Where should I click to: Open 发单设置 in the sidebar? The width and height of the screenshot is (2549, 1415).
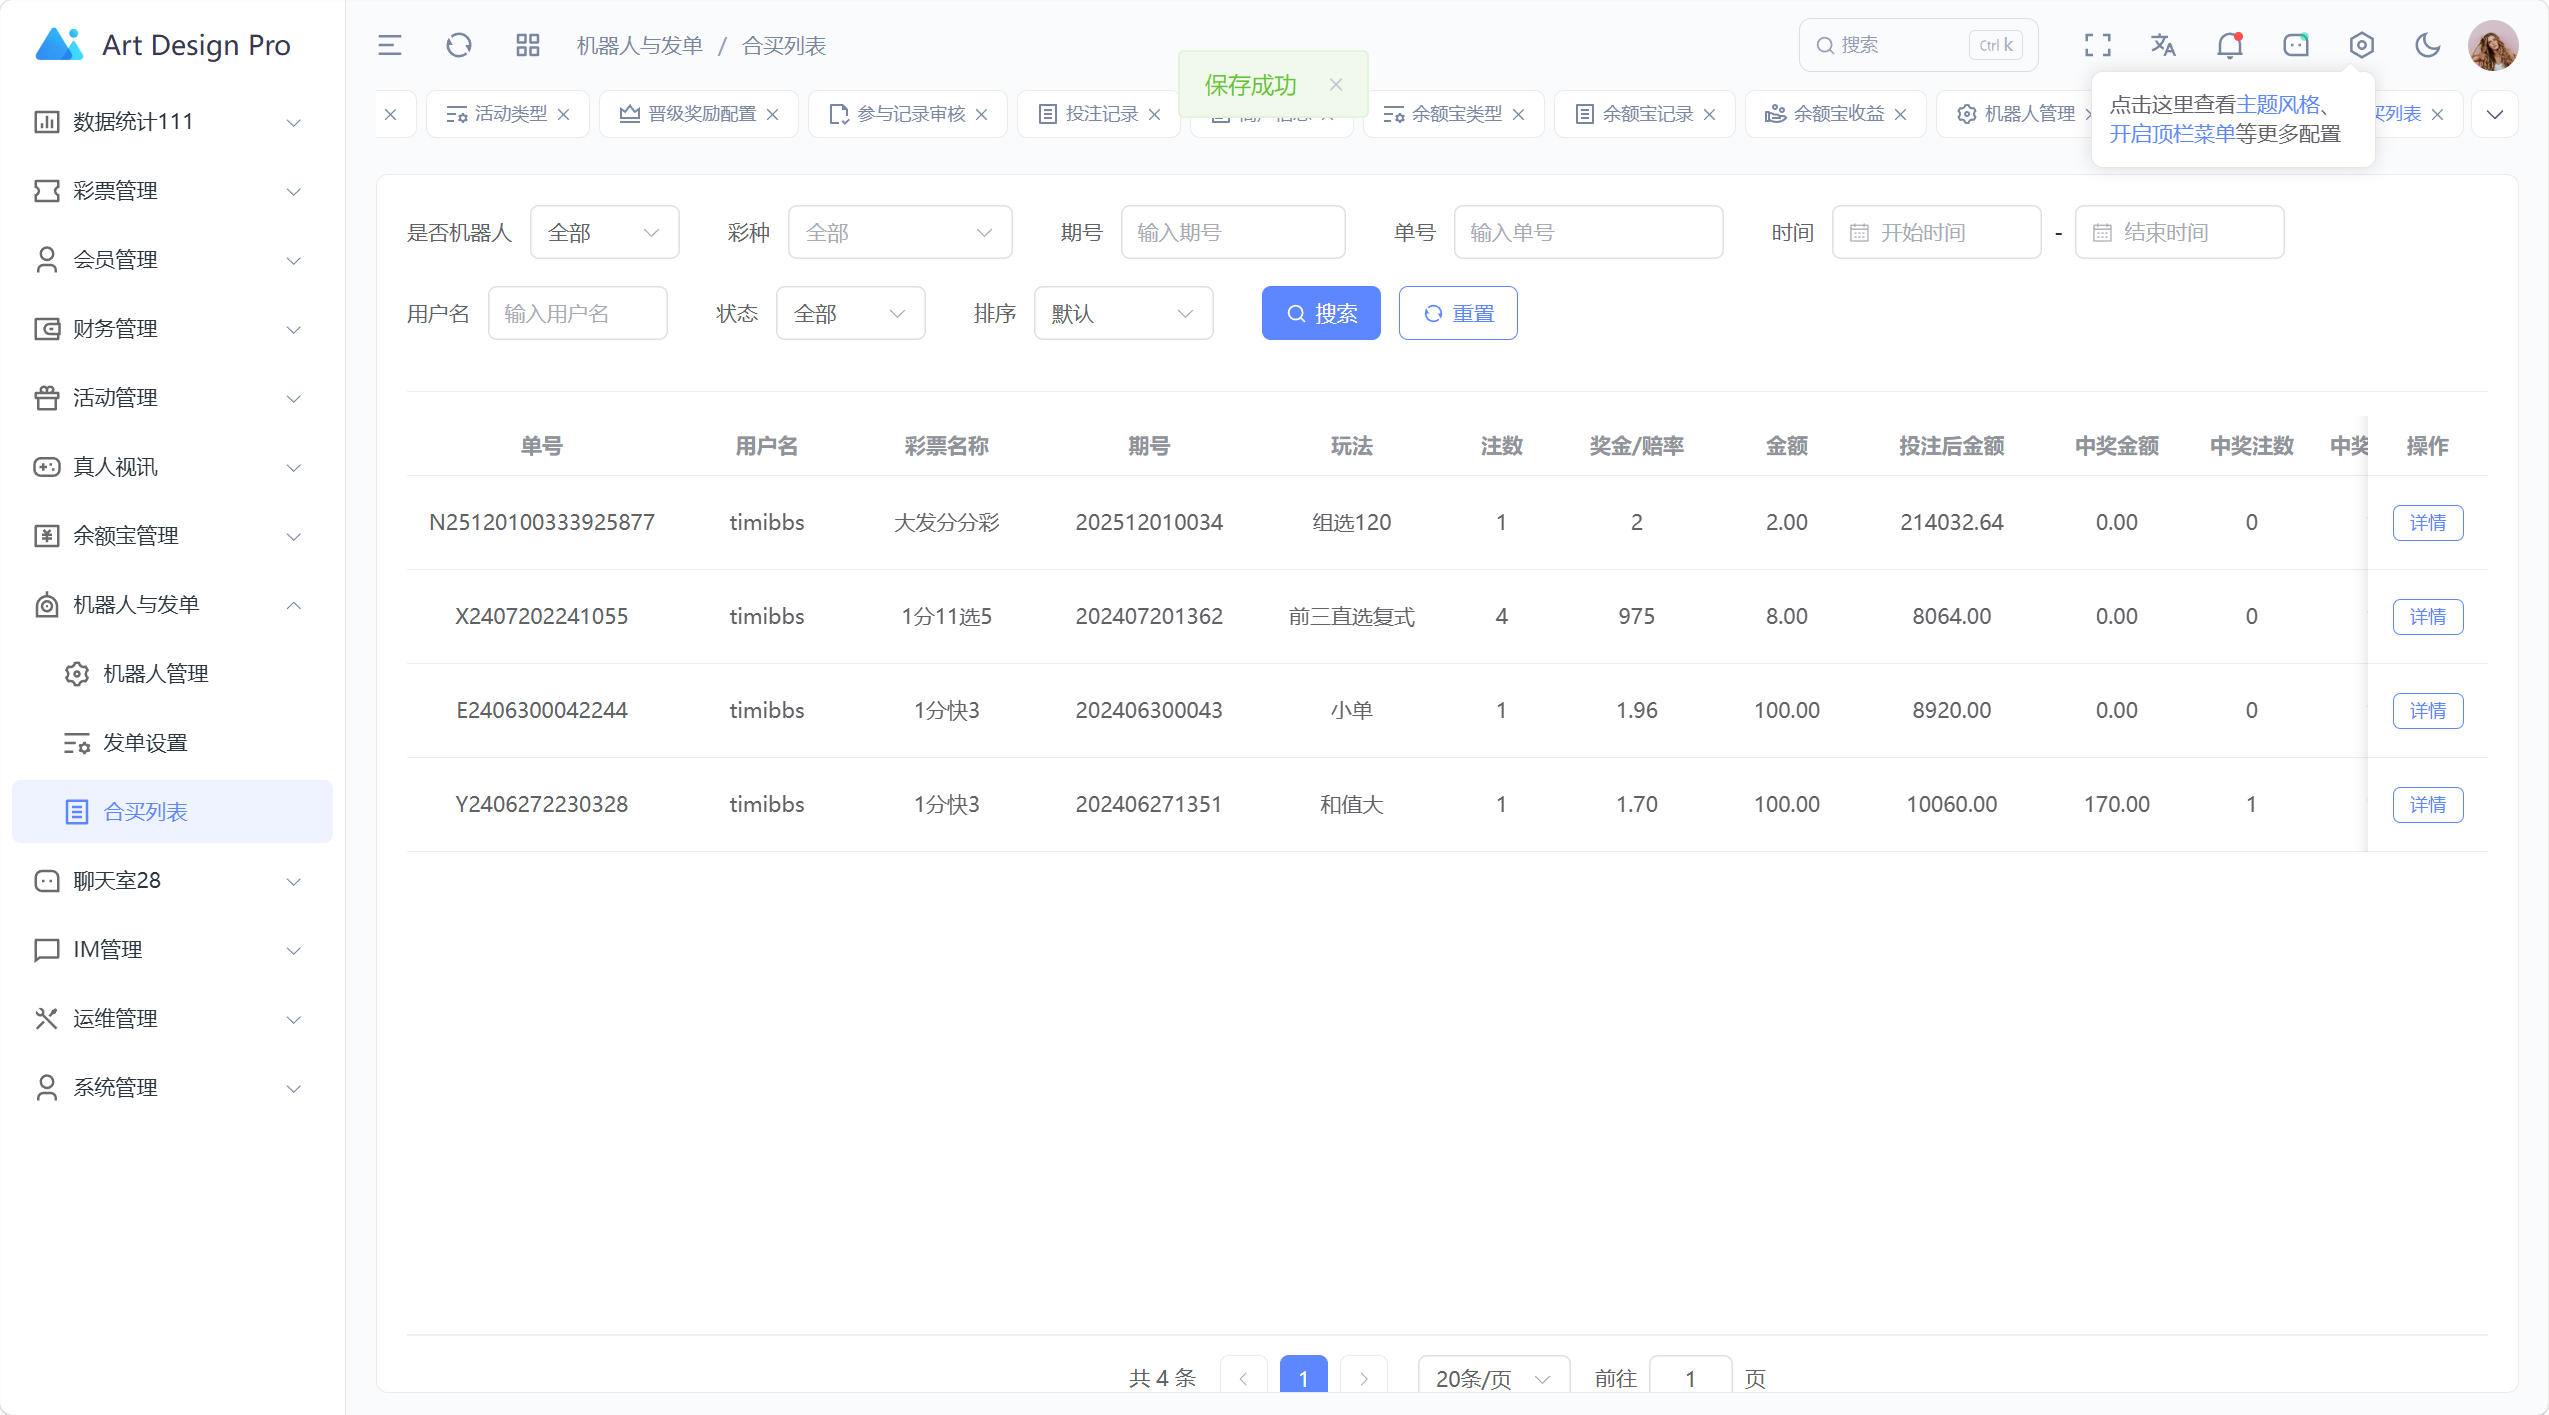click(x=171, y=743)
